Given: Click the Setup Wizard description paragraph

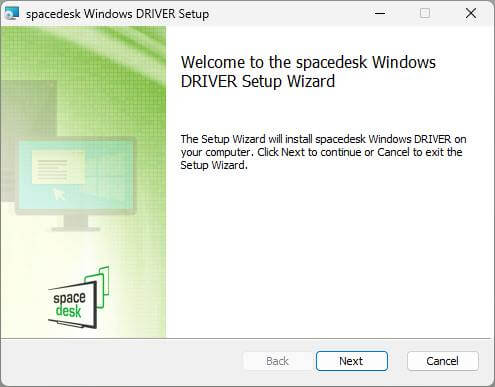Looking at the screenshot, I should 323,152.
